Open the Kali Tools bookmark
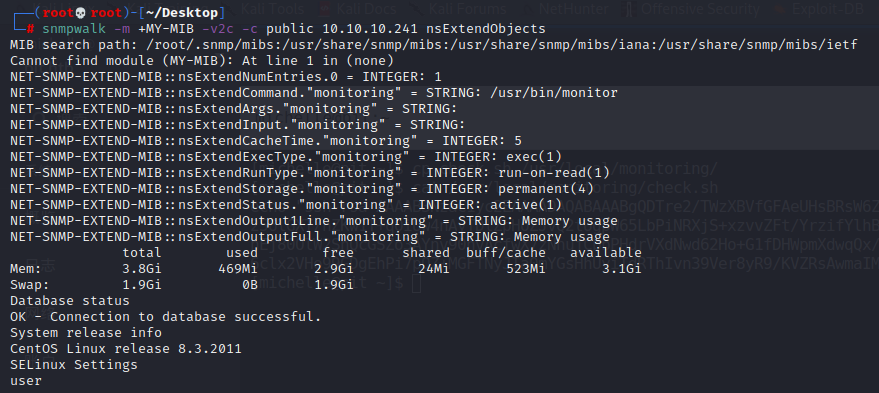 pyautogui.click(x=273, y=9)
